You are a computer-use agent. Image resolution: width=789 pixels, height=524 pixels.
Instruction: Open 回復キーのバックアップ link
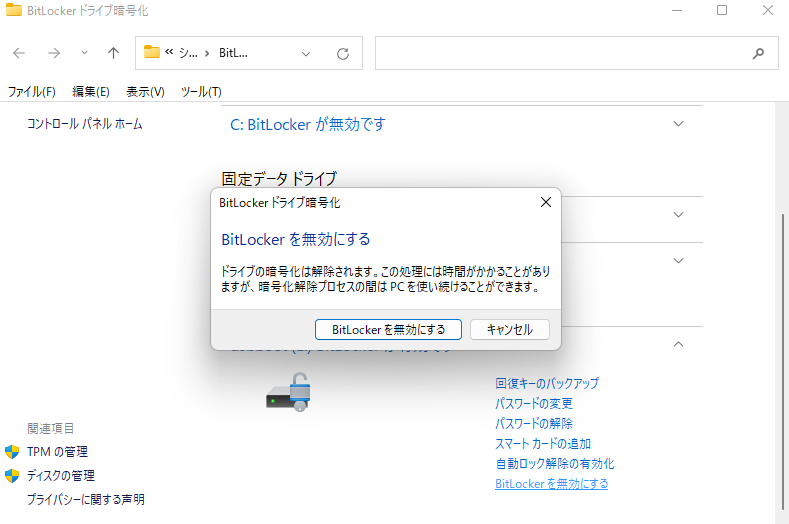click(x=547, y=384)
